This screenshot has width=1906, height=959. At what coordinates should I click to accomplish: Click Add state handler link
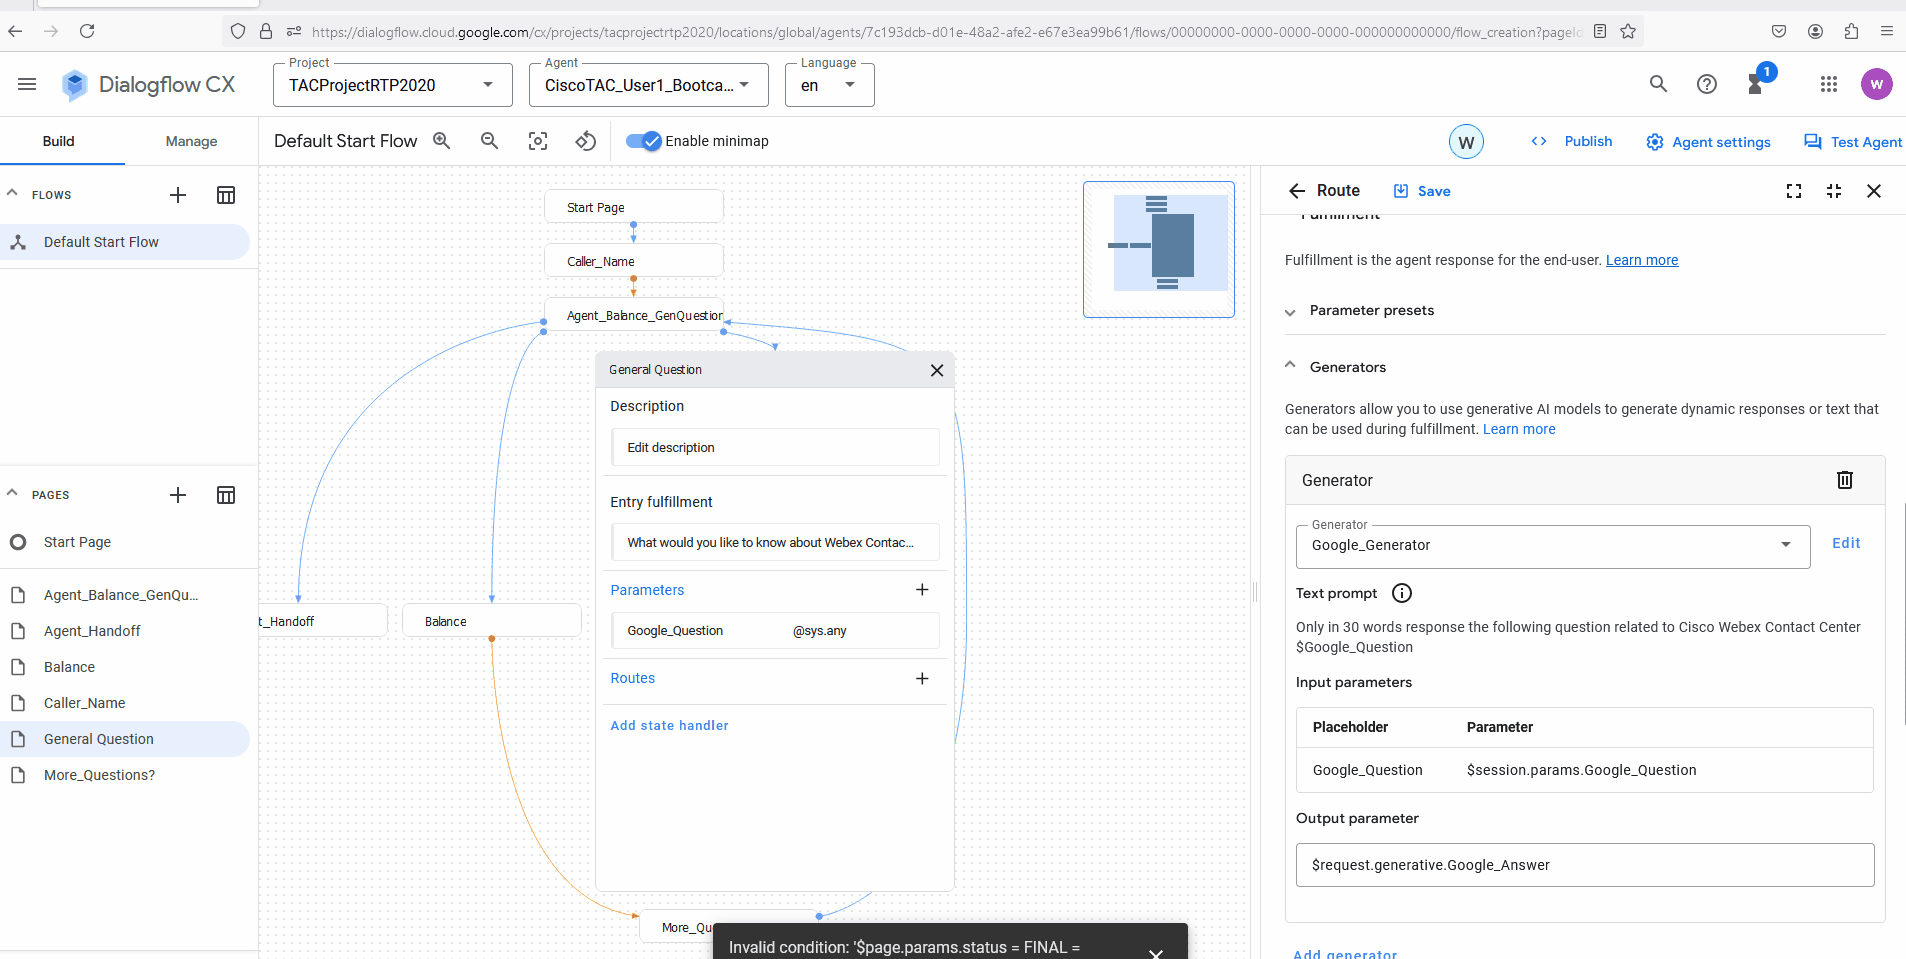669,726
